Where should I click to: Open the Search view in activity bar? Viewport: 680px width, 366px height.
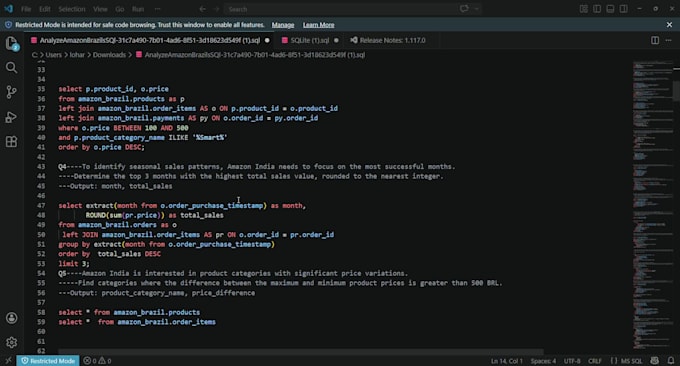pyautogui.click(x=12, y=68)
